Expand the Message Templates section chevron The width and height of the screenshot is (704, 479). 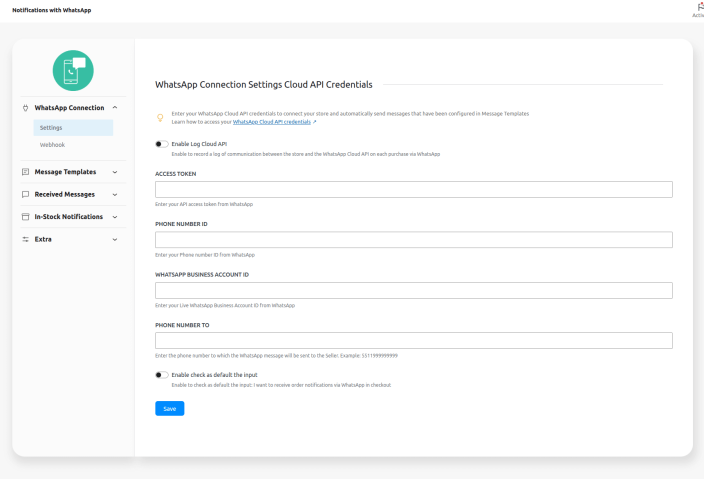click(x=115, y=172)
